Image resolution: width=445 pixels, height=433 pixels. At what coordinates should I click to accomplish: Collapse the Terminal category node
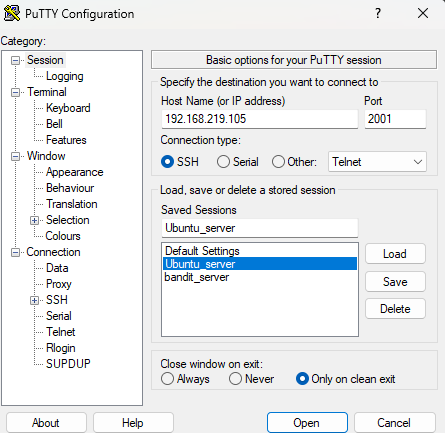(x=15, y=93)
